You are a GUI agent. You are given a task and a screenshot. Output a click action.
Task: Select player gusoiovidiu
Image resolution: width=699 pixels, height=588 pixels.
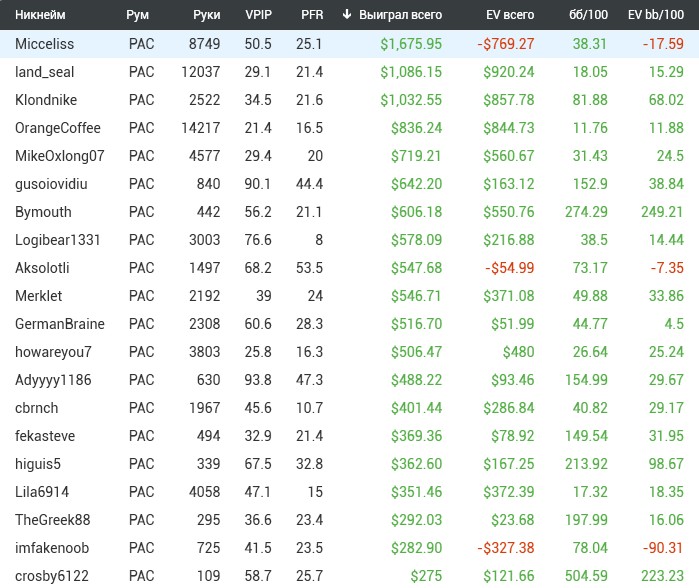point(51,184)
